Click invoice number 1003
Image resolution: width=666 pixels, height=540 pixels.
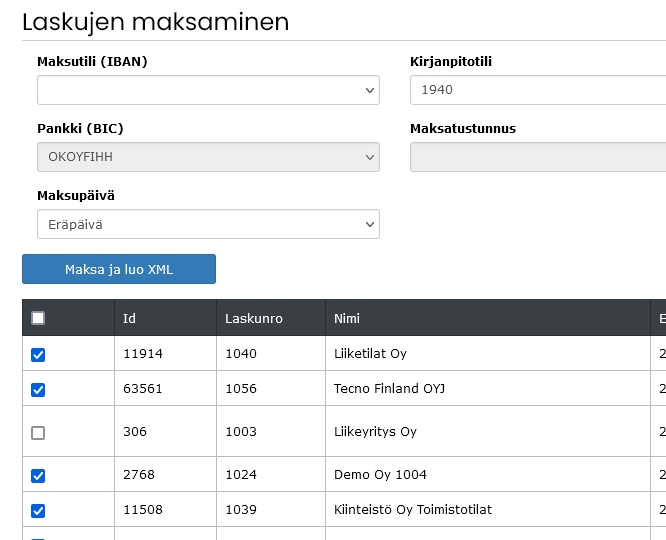pyautogui.click(x=241, y=431)
